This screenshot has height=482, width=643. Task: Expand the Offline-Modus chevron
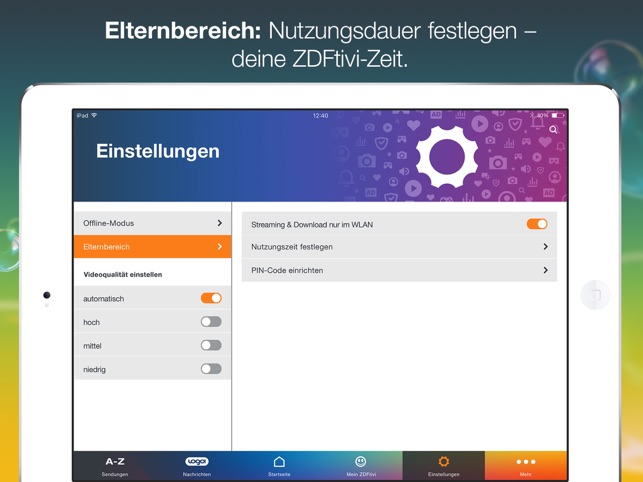pyautogui.click(x=220, y=223)
